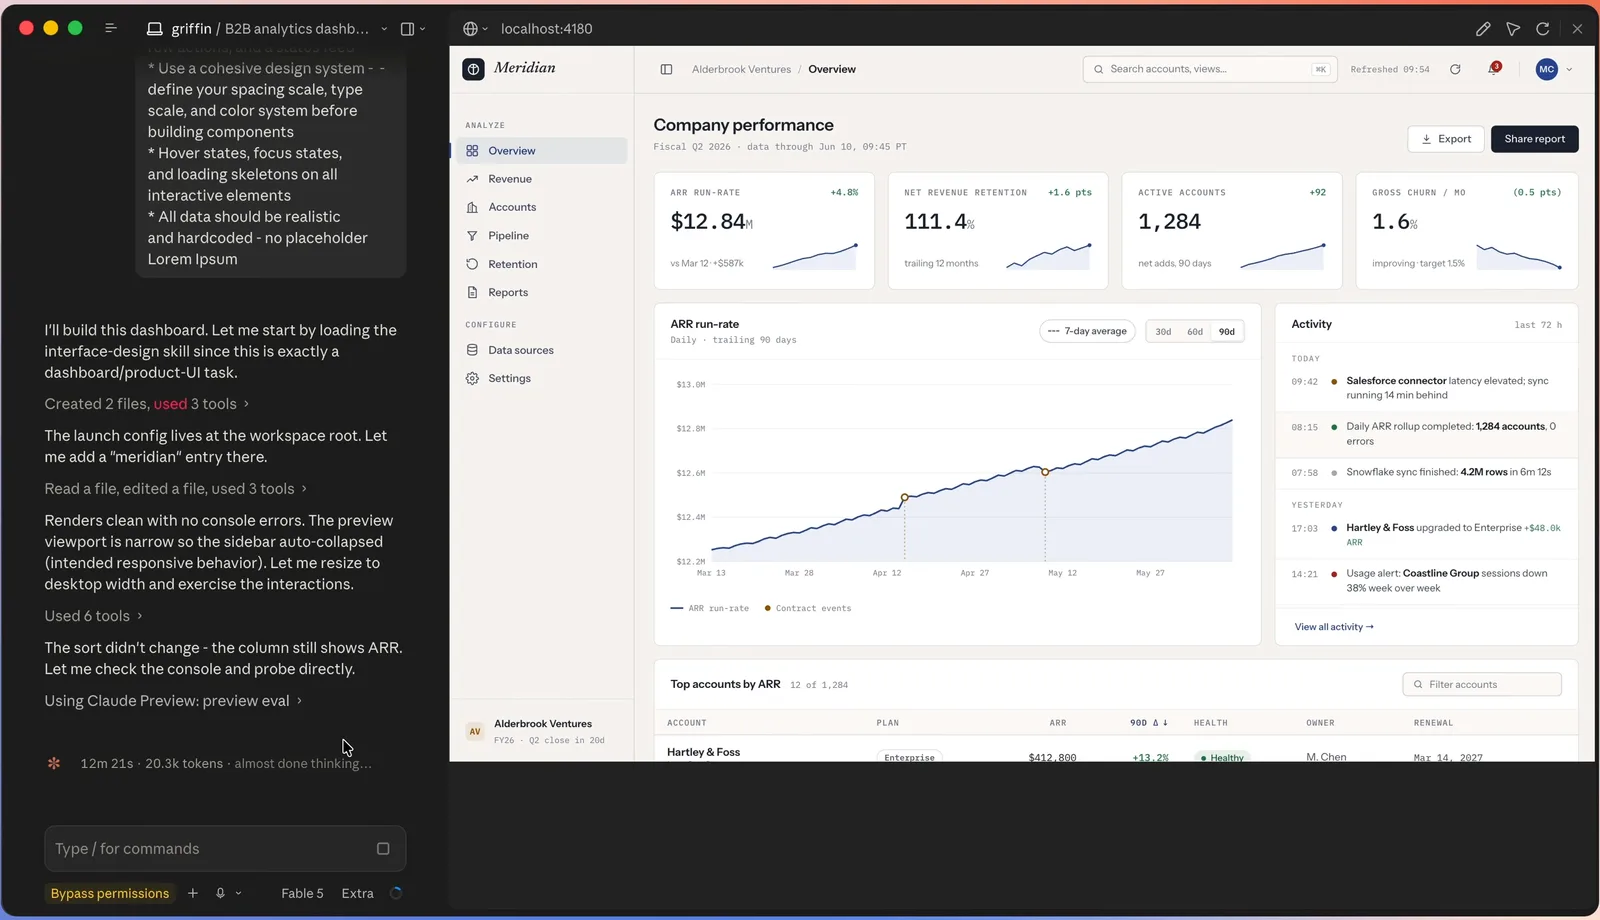
Task: Click the Data sources database icon
Action: (x=472, y=350)
